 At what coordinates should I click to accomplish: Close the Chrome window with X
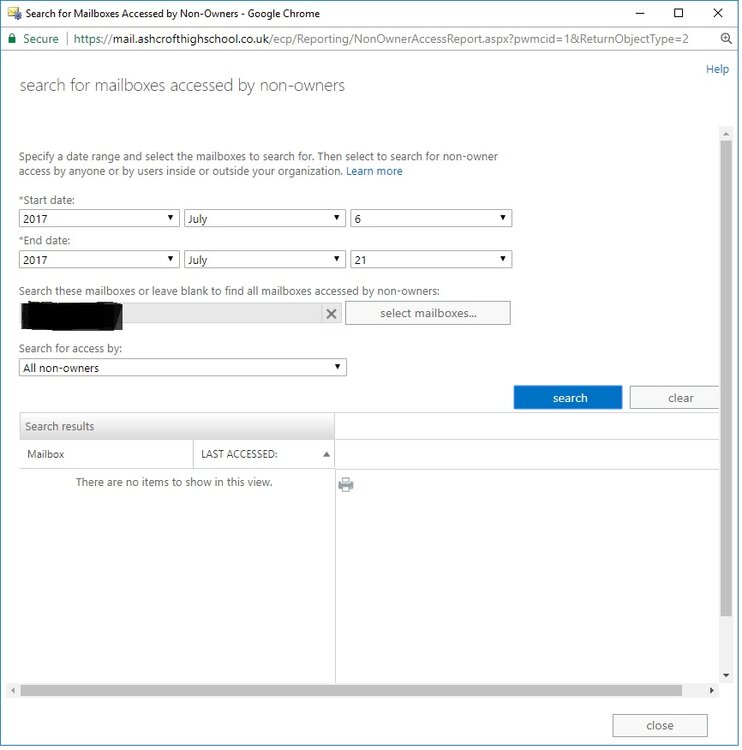[x=719, y=13]
